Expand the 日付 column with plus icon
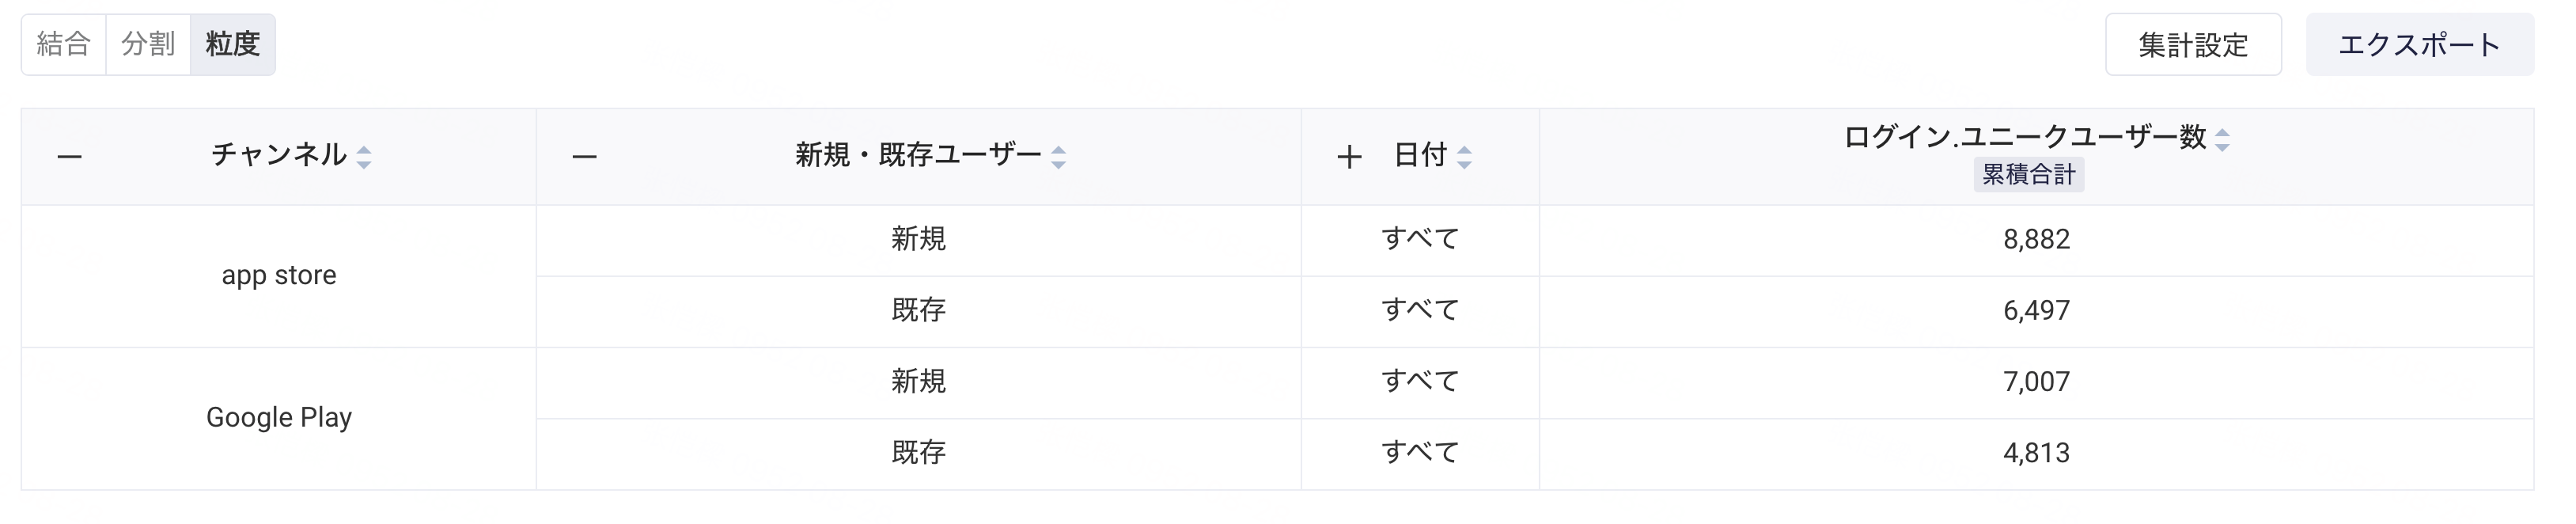This screenshot has width=2576, height=524. (1349, 157)
